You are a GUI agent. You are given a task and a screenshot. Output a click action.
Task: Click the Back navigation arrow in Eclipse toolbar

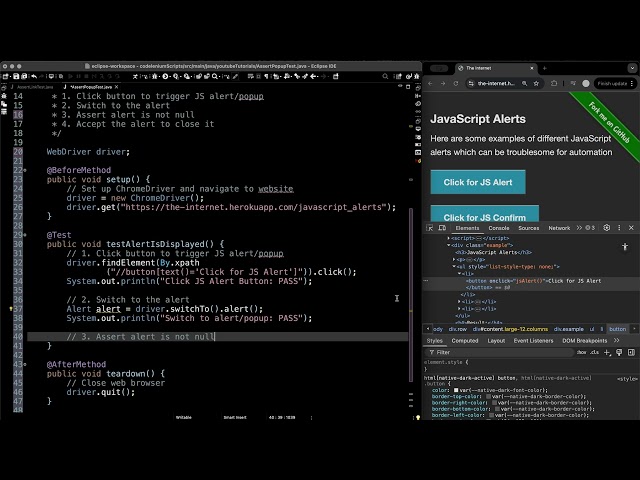tap(313, 76)
